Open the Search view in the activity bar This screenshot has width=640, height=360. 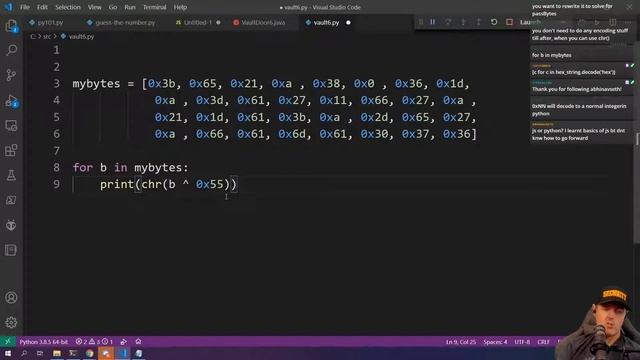click(11, 50)
